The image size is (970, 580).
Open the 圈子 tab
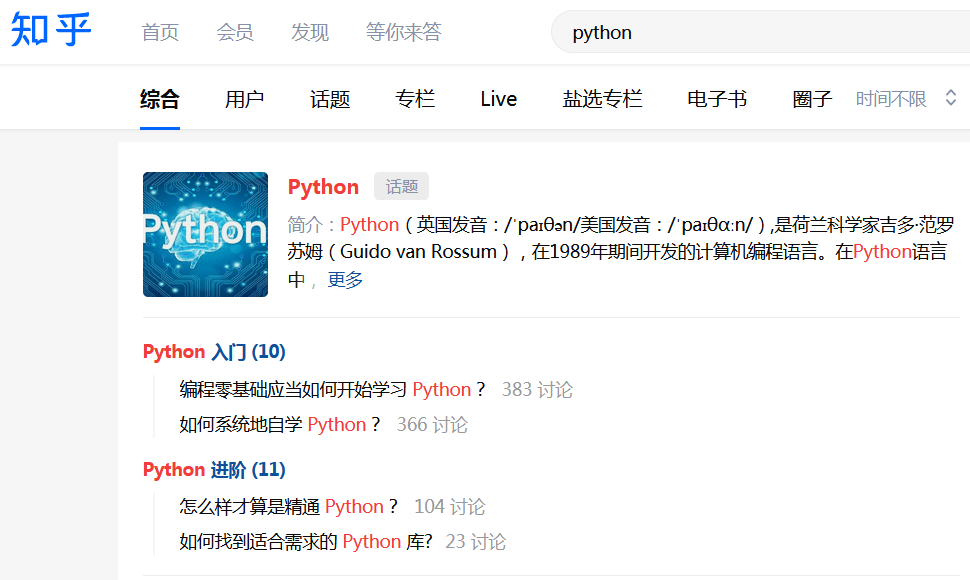click(x=812, y=99)
